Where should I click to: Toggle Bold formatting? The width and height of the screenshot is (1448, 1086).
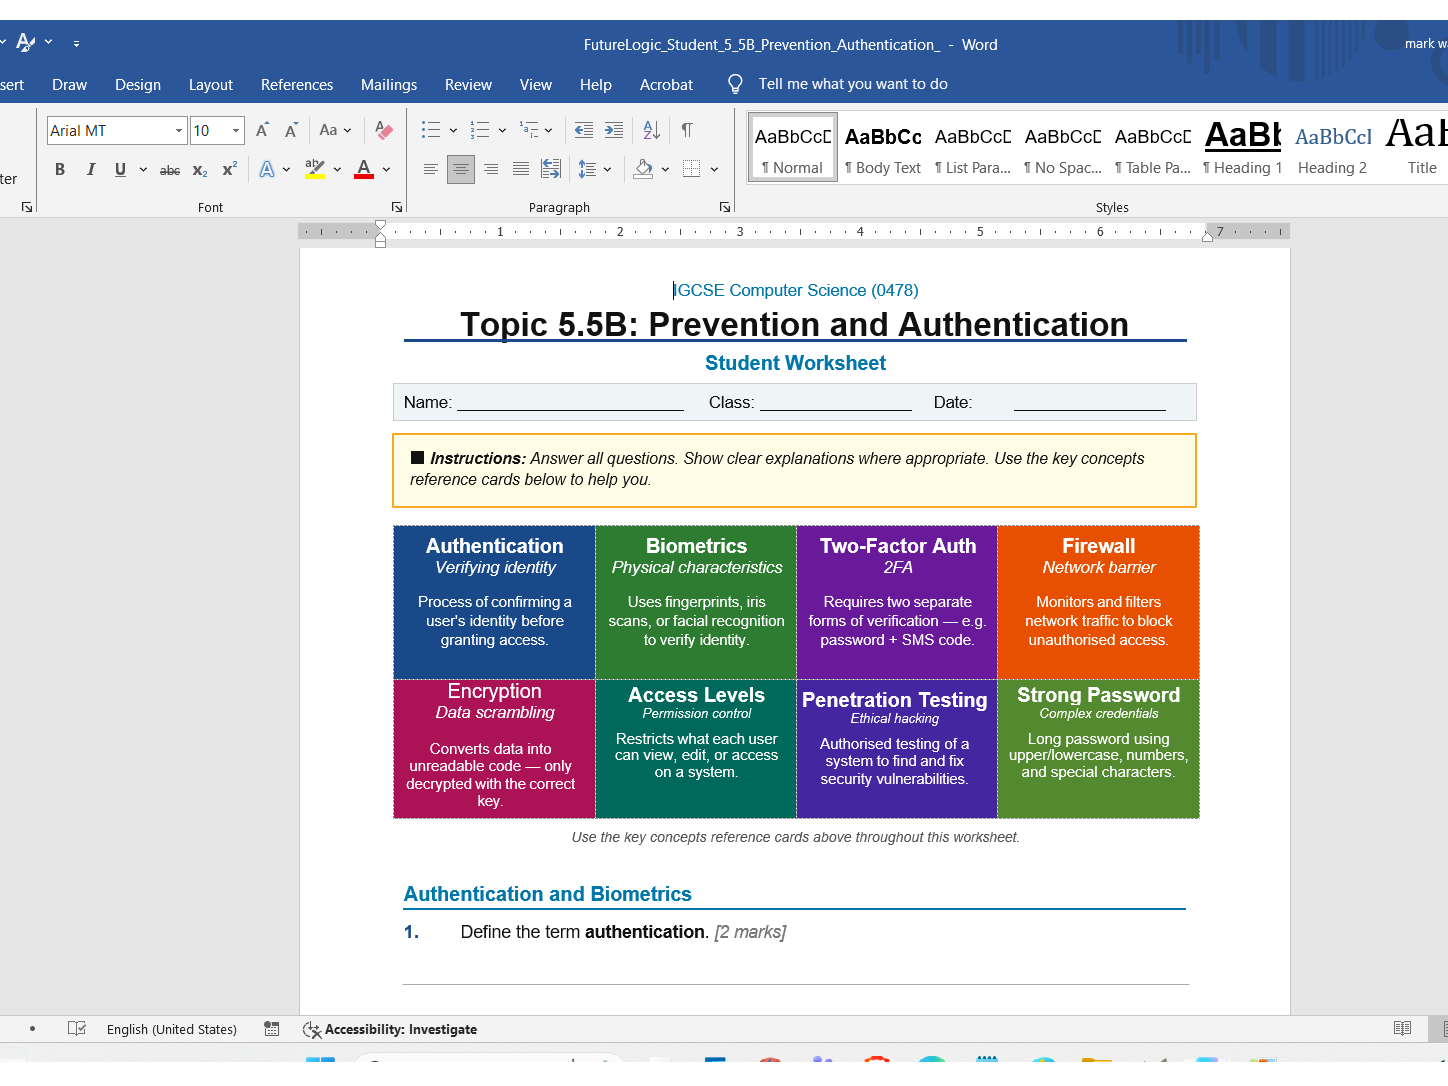tap(60, 169)
